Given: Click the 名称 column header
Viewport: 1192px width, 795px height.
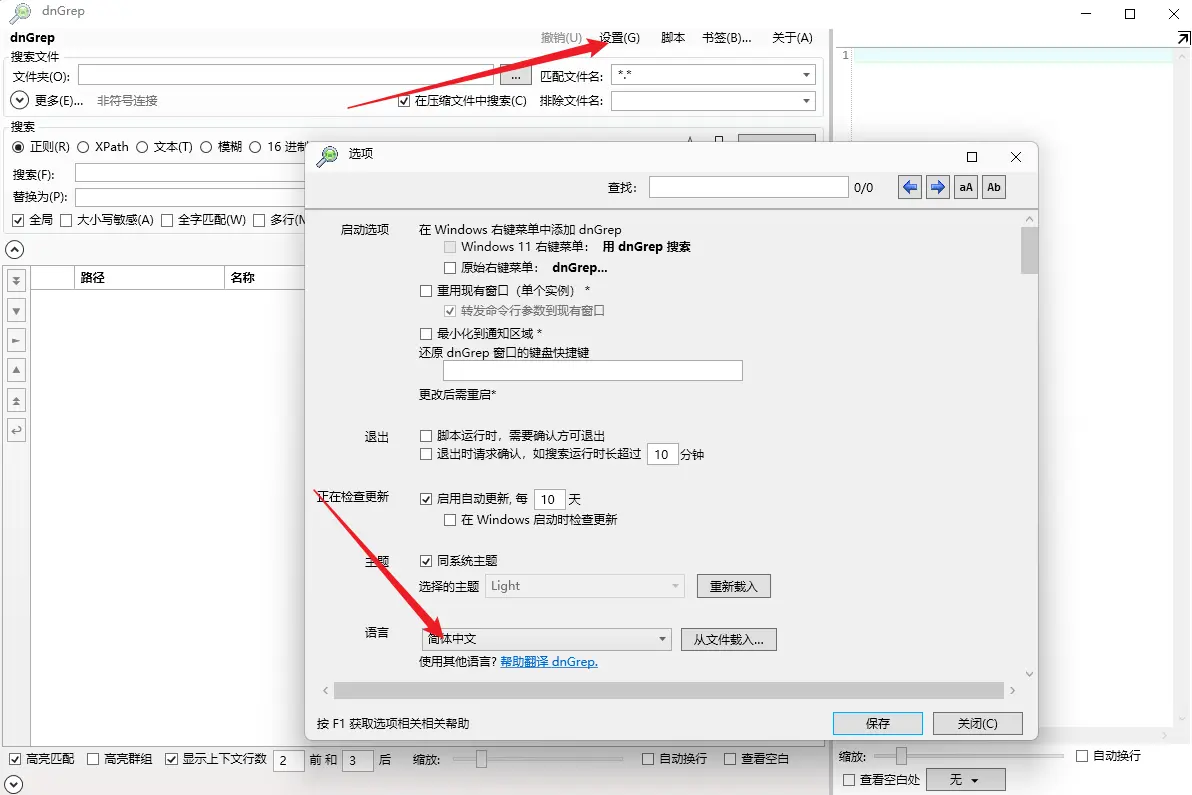Looking at the screenshot, I should click(265, 277).
